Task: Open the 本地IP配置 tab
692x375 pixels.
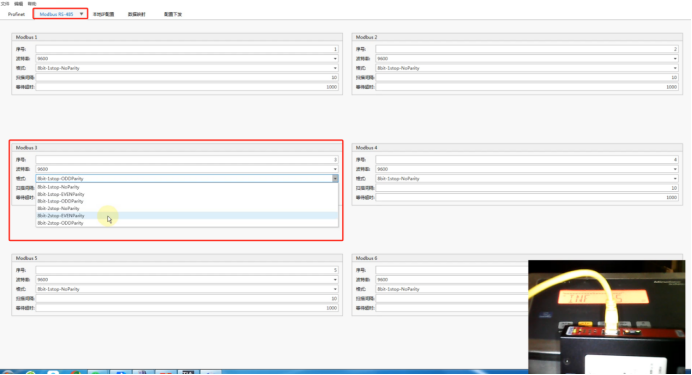Action: [x=103, y=14]
